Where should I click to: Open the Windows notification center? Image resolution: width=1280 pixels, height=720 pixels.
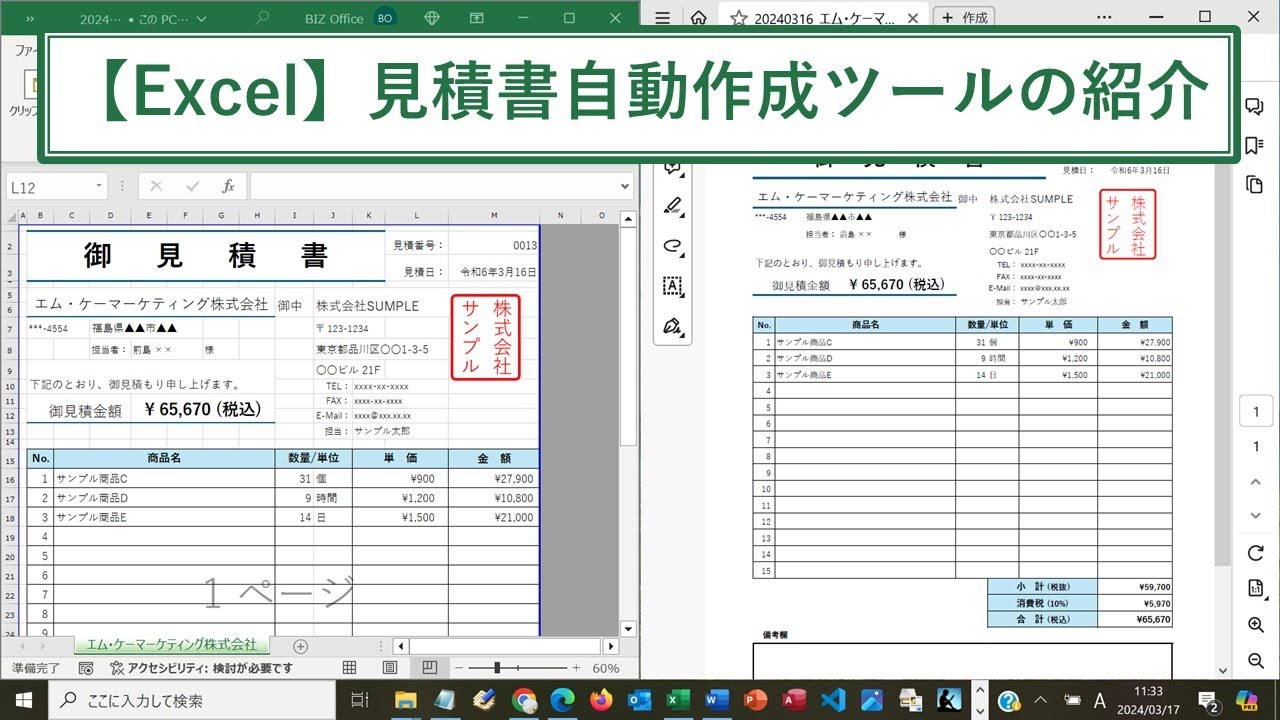[x=1208, y=700]
